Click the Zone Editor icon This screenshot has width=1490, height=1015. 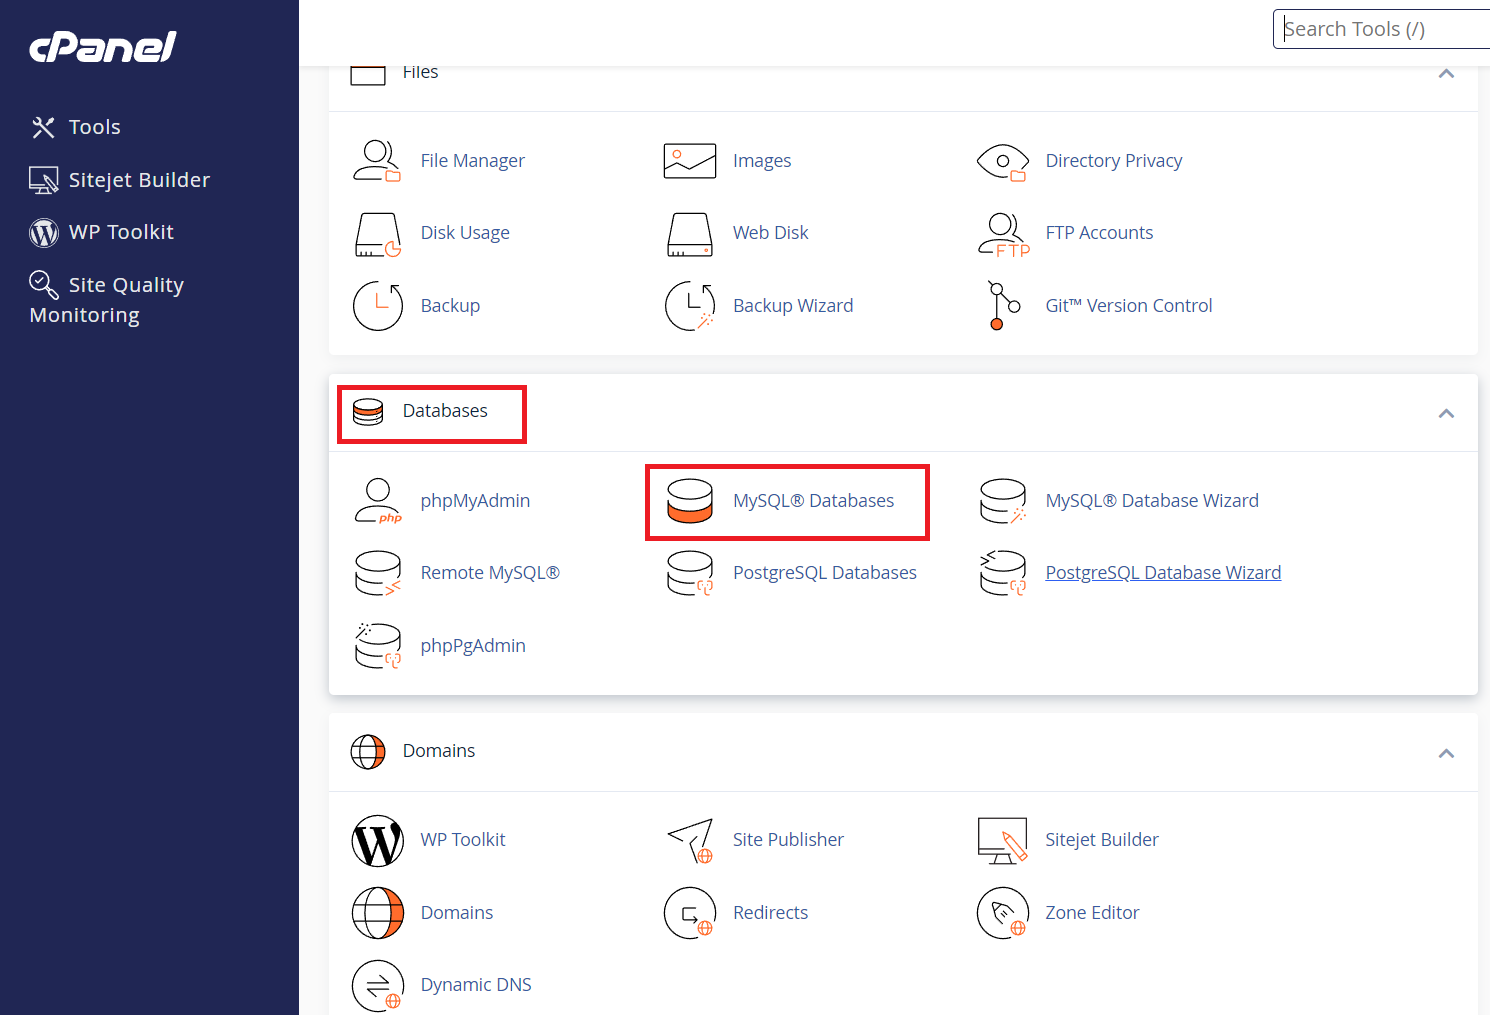(1003, 913)
